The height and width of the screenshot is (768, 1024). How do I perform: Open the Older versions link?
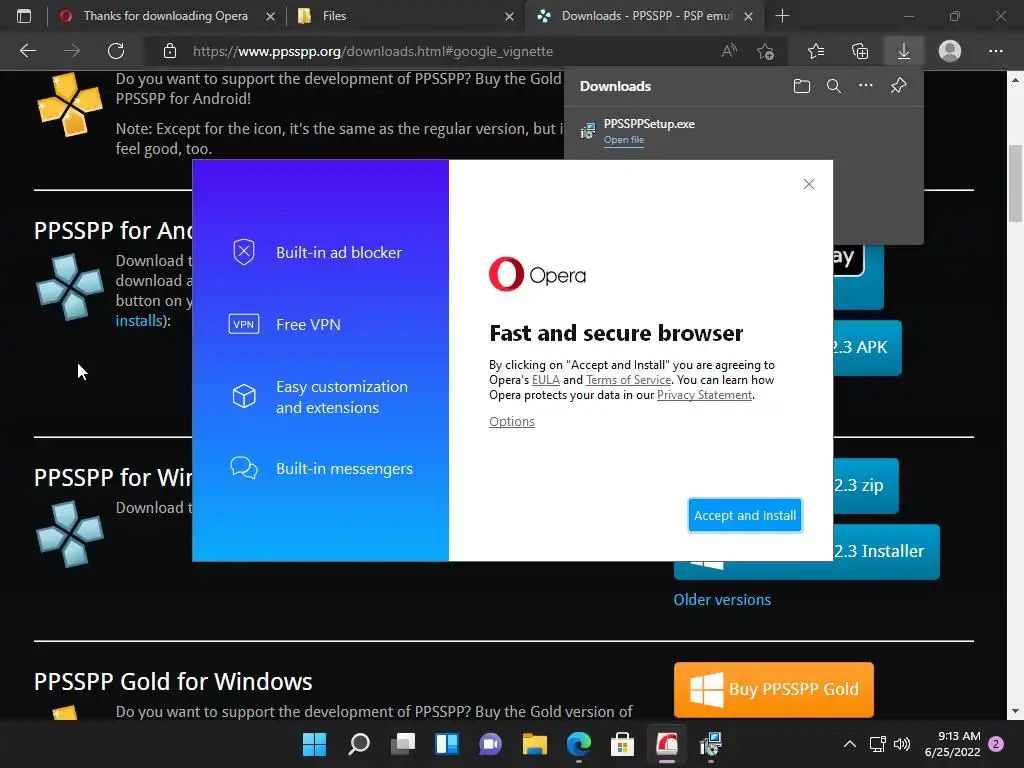(x=722, y=600)
